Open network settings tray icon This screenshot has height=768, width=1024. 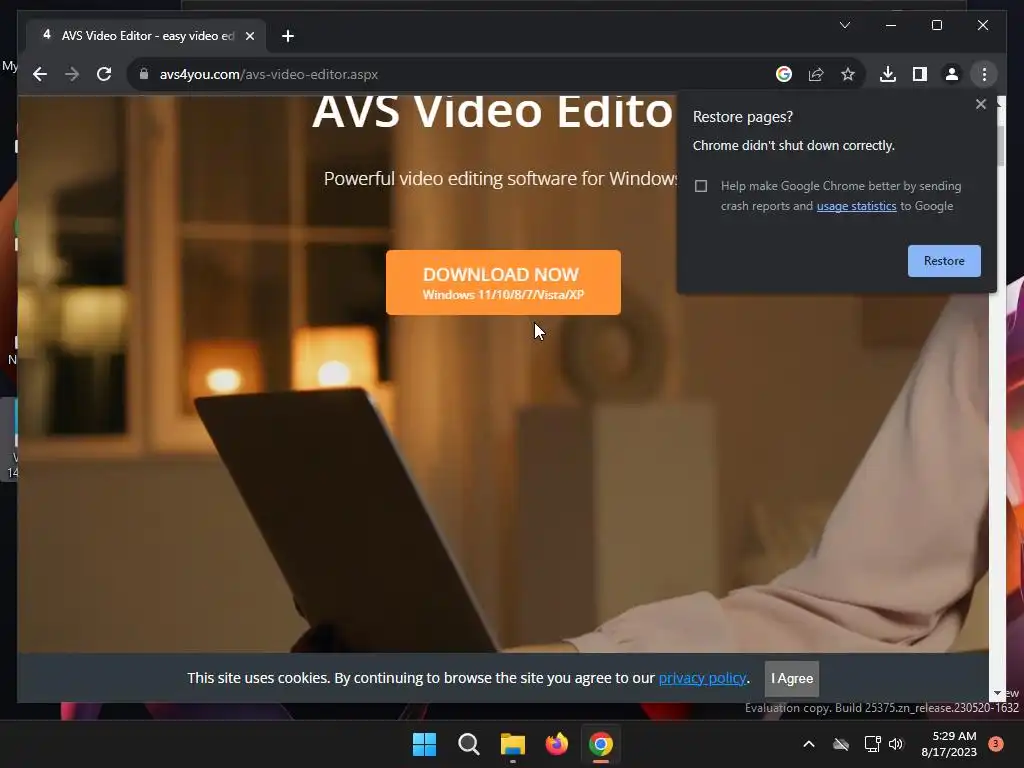pos(872,744)
